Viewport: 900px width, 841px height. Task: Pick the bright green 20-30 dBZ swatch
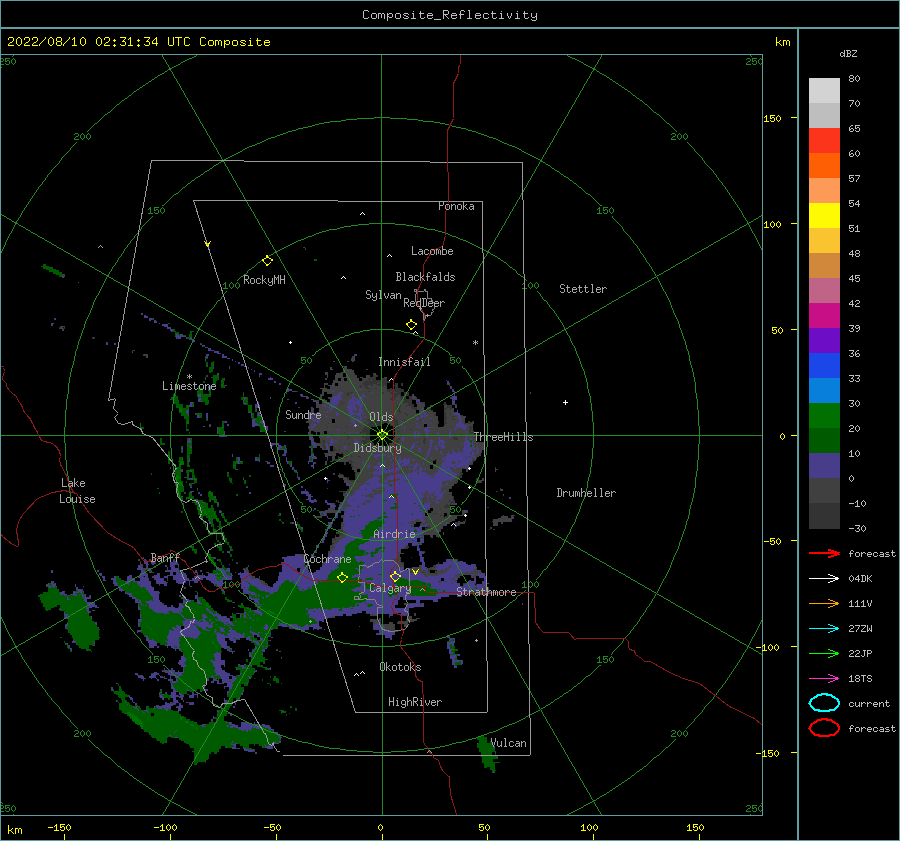824,416
